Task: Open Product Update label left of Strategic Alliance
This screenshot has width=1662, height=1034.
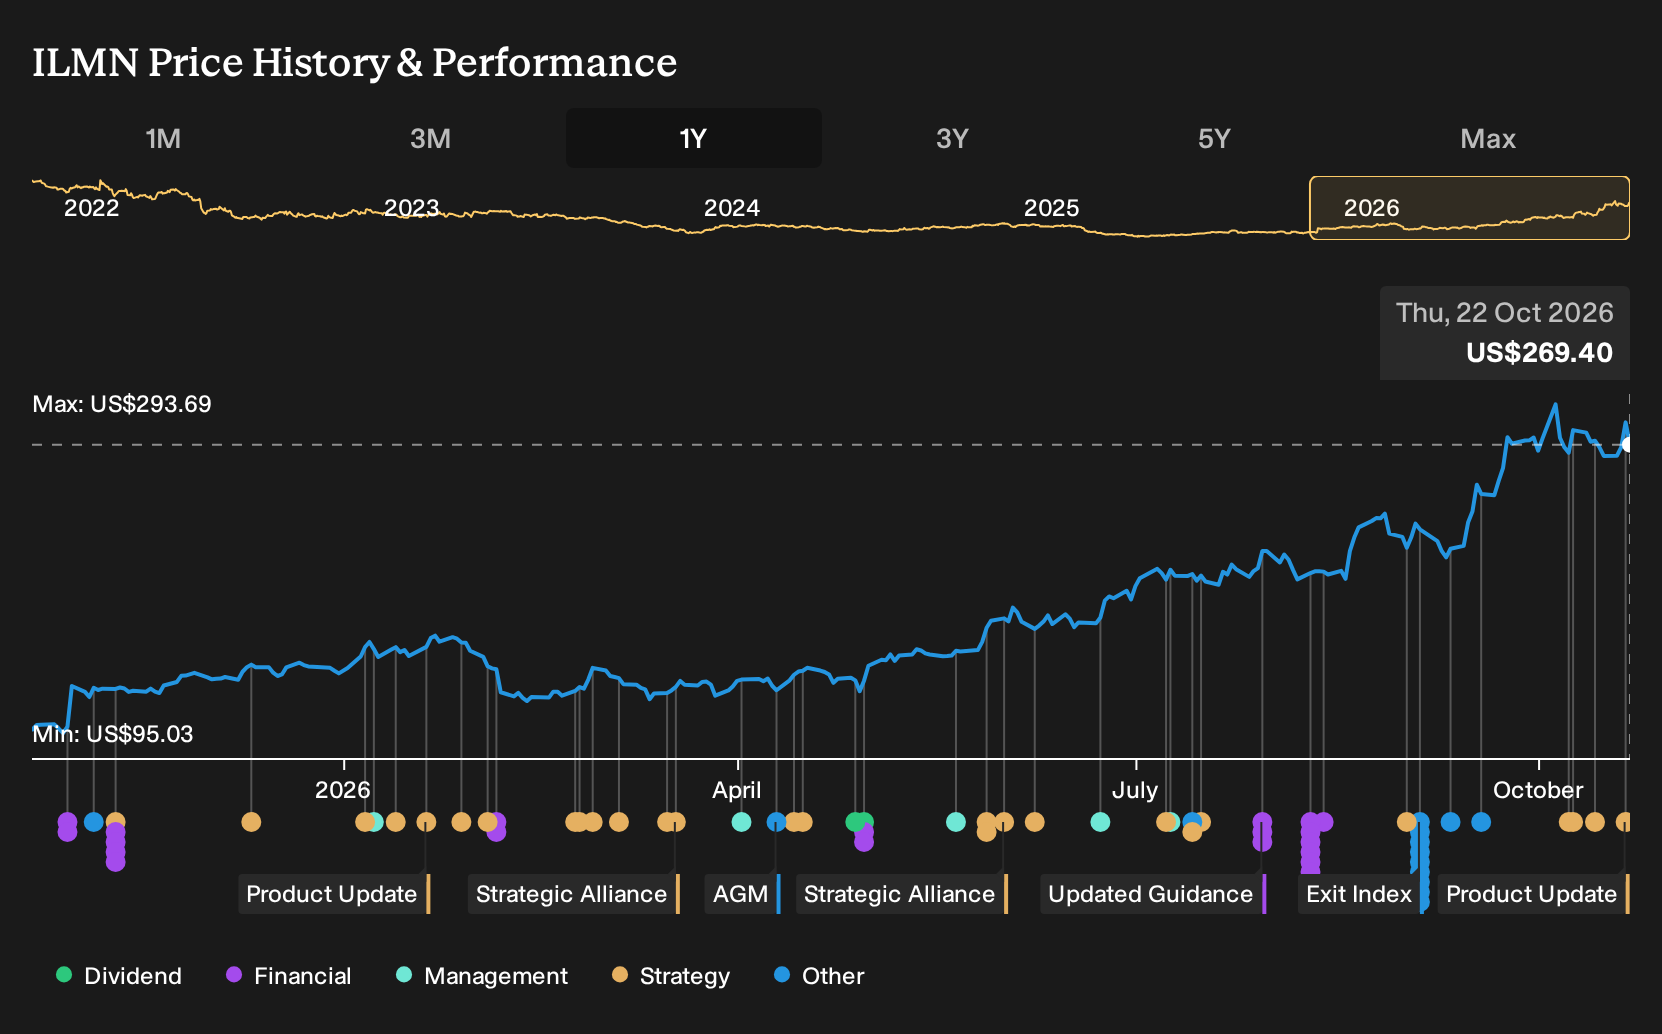Action: click(334, 894)
